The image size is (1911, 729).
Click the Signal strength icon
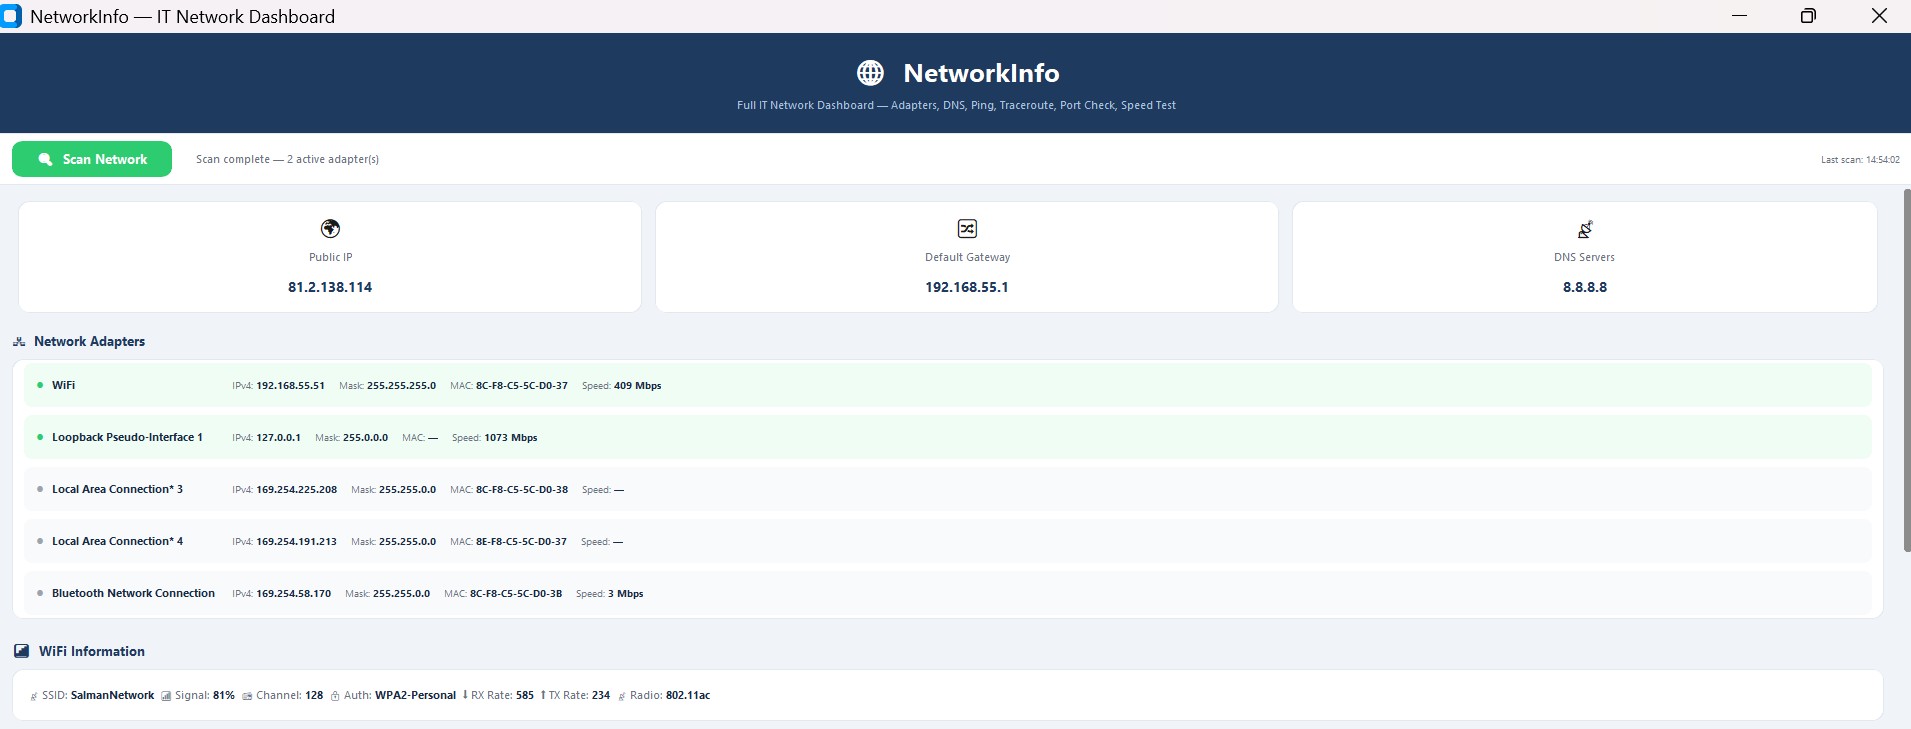pos(166,696)
